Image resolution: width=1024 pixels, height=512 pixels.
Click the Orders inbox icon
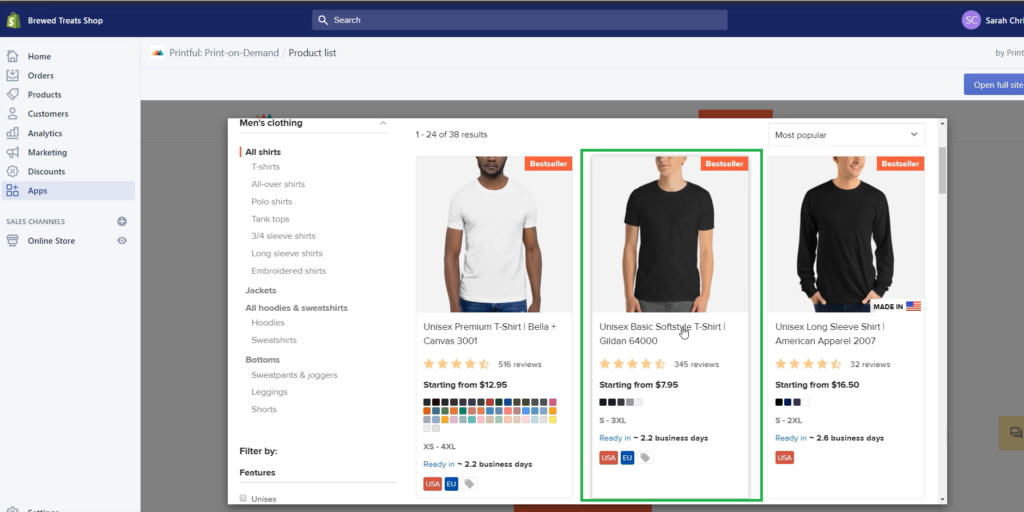click(x=12, y=75)
